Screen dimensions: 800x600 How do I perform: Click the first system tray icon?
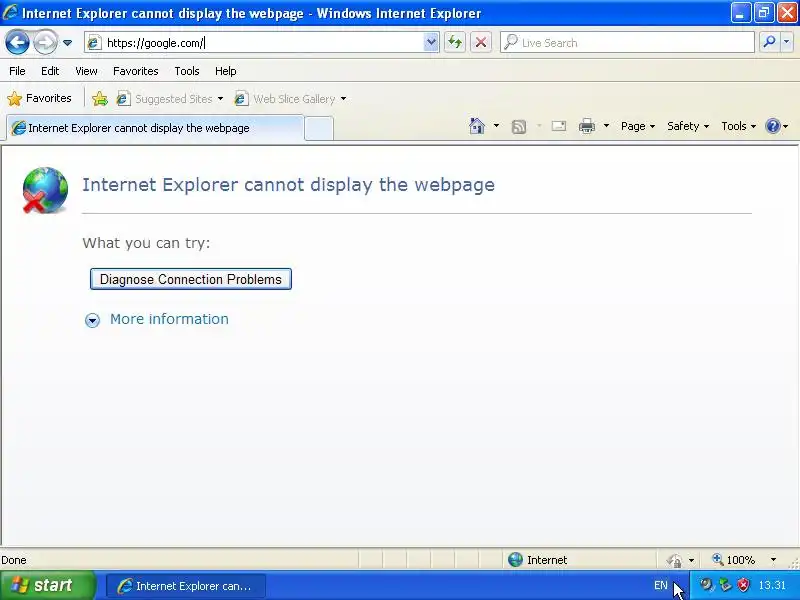tap(706, 585)
